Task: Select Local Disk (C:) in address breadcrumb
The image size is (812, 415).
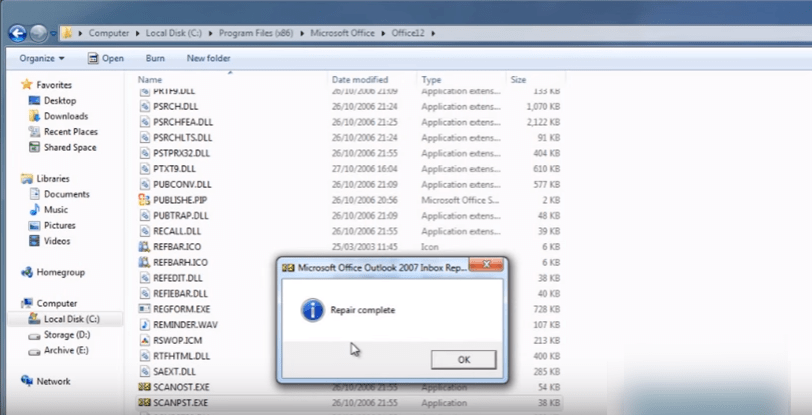Action: [x=173, y=33]
